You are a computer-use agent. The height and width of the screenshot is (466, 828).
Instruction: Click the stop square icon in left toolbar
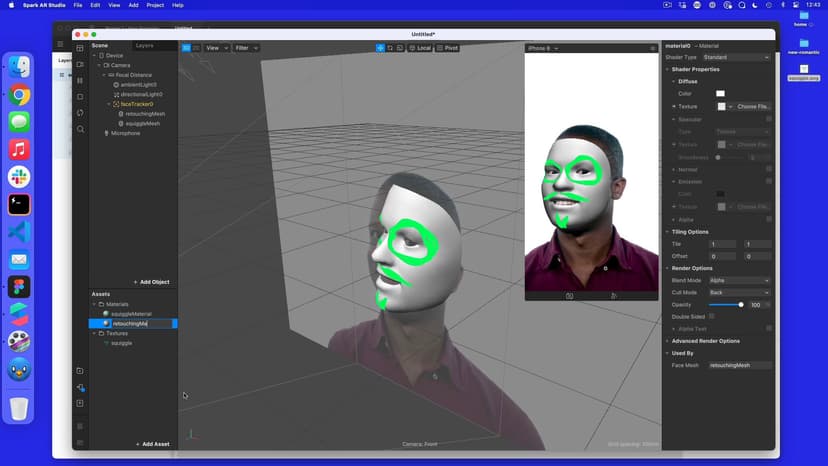[80, 97]
